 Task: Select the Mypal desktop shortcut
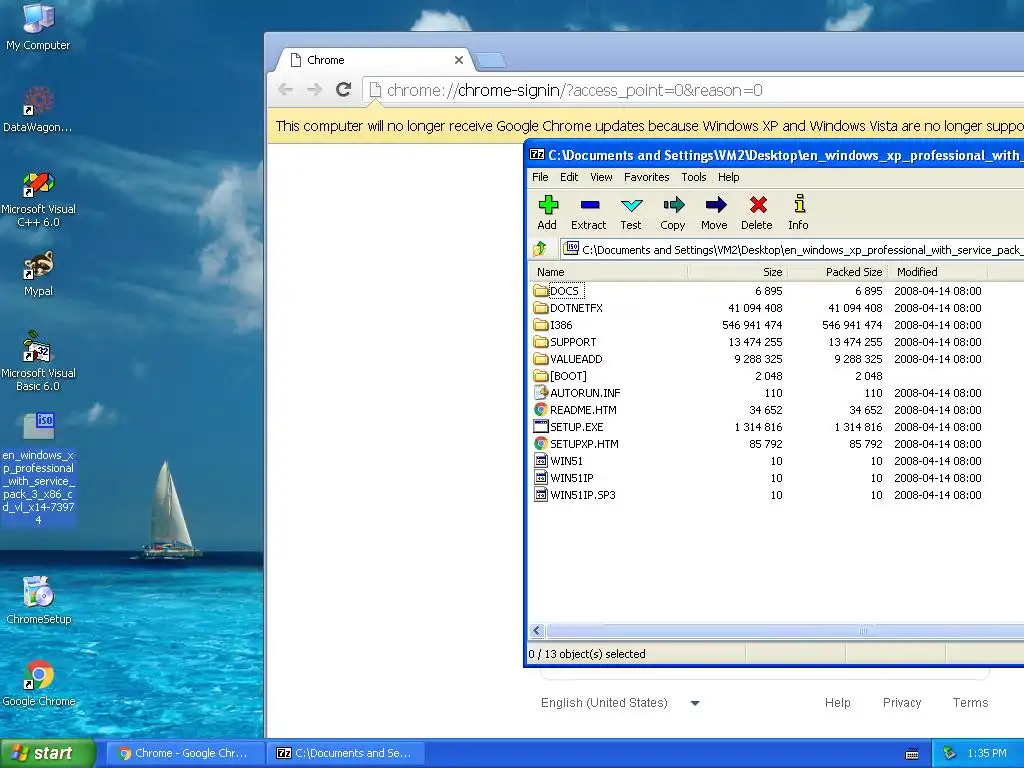[38, 273]
